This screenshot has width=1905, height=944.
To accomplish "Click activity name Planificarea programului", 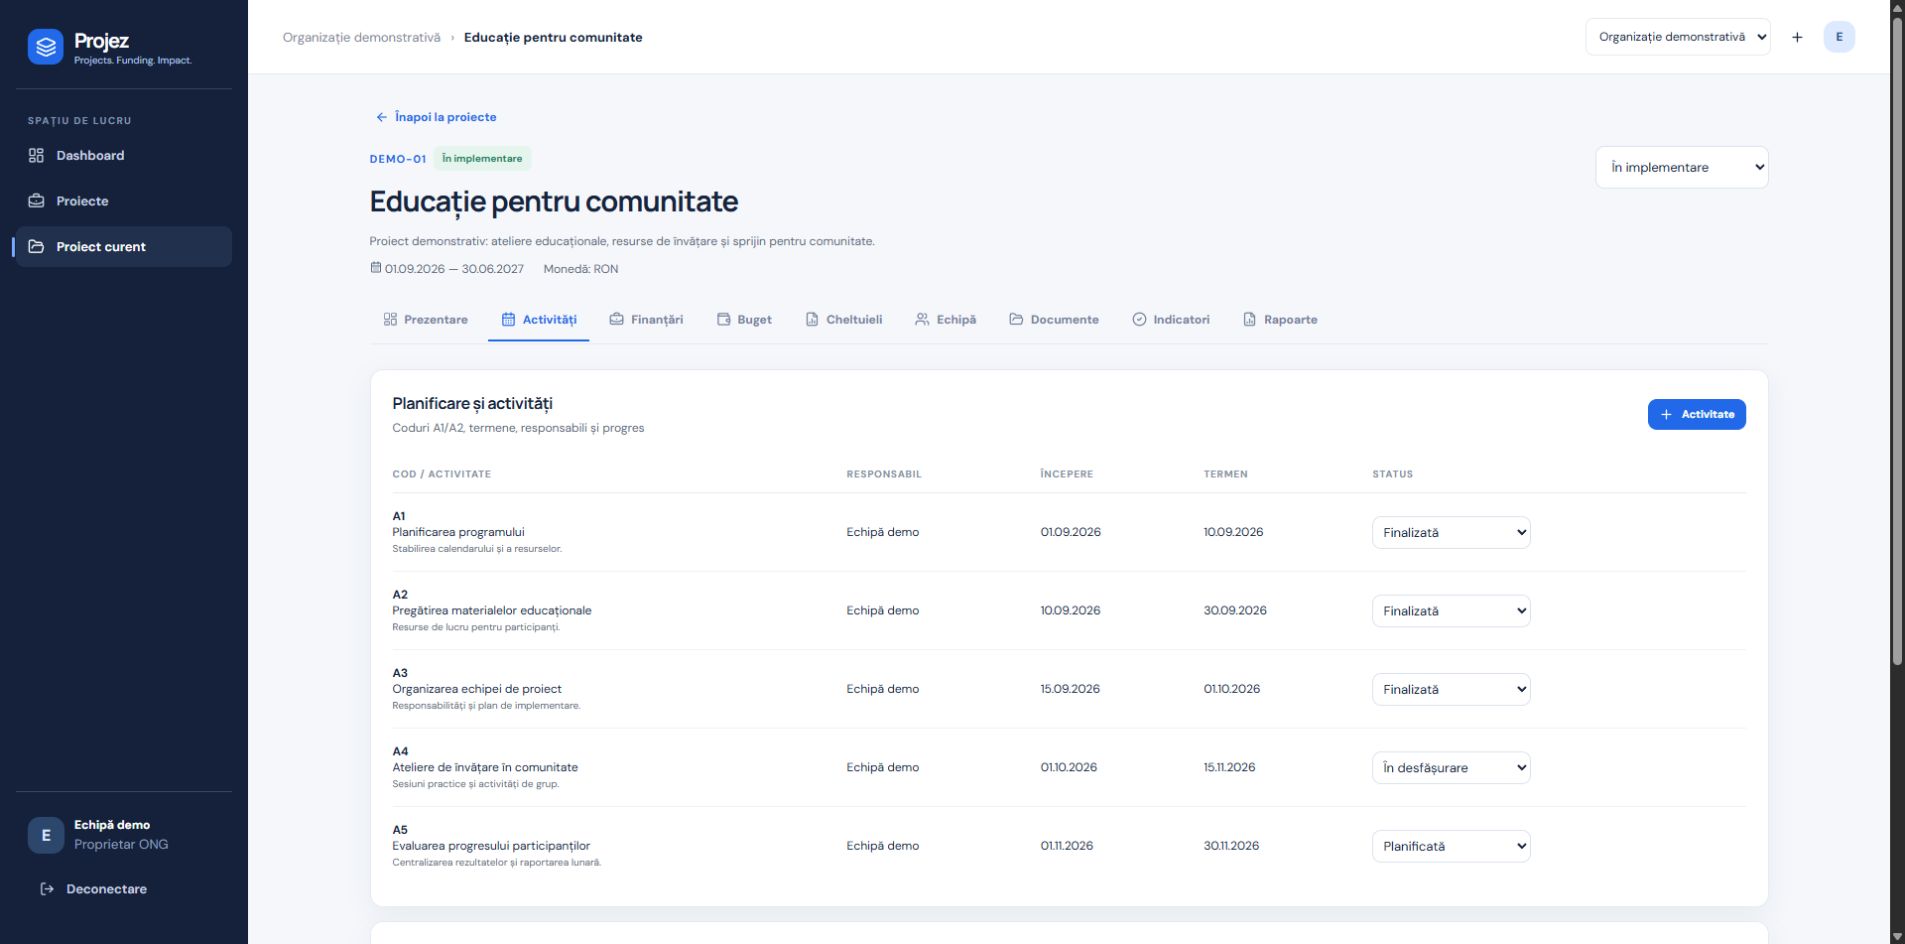I will pyautogui.click(x=458, y=532).
